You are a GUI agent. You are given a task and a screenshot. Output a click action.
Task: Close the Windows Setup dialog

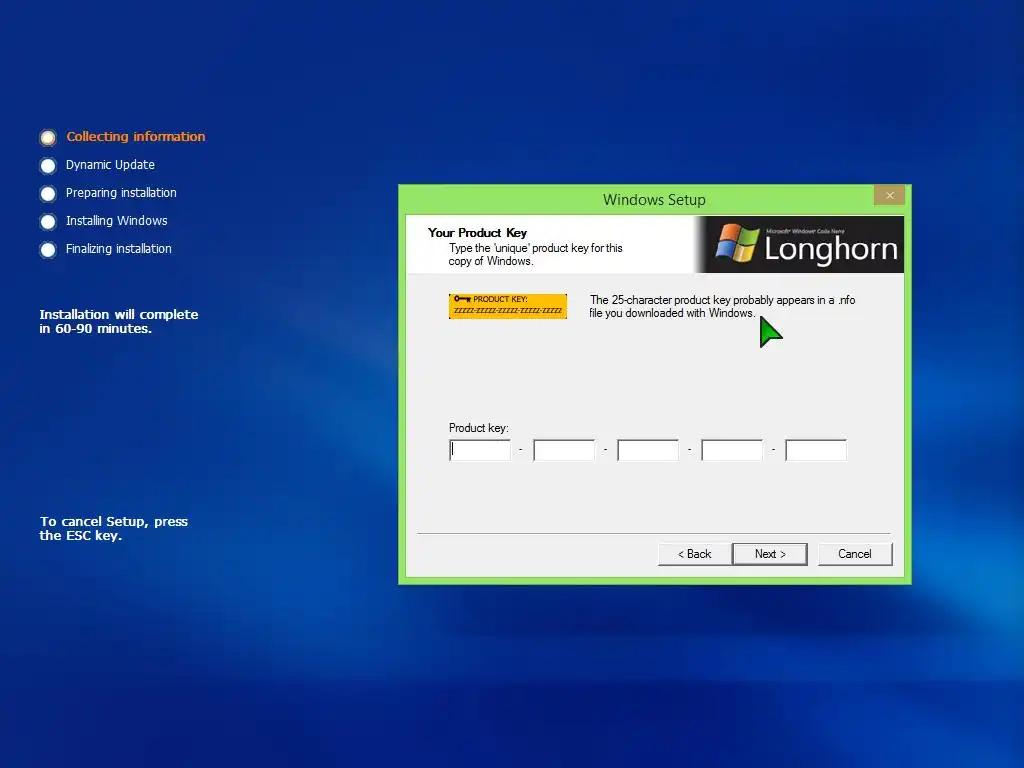click(x=889, y=195)
